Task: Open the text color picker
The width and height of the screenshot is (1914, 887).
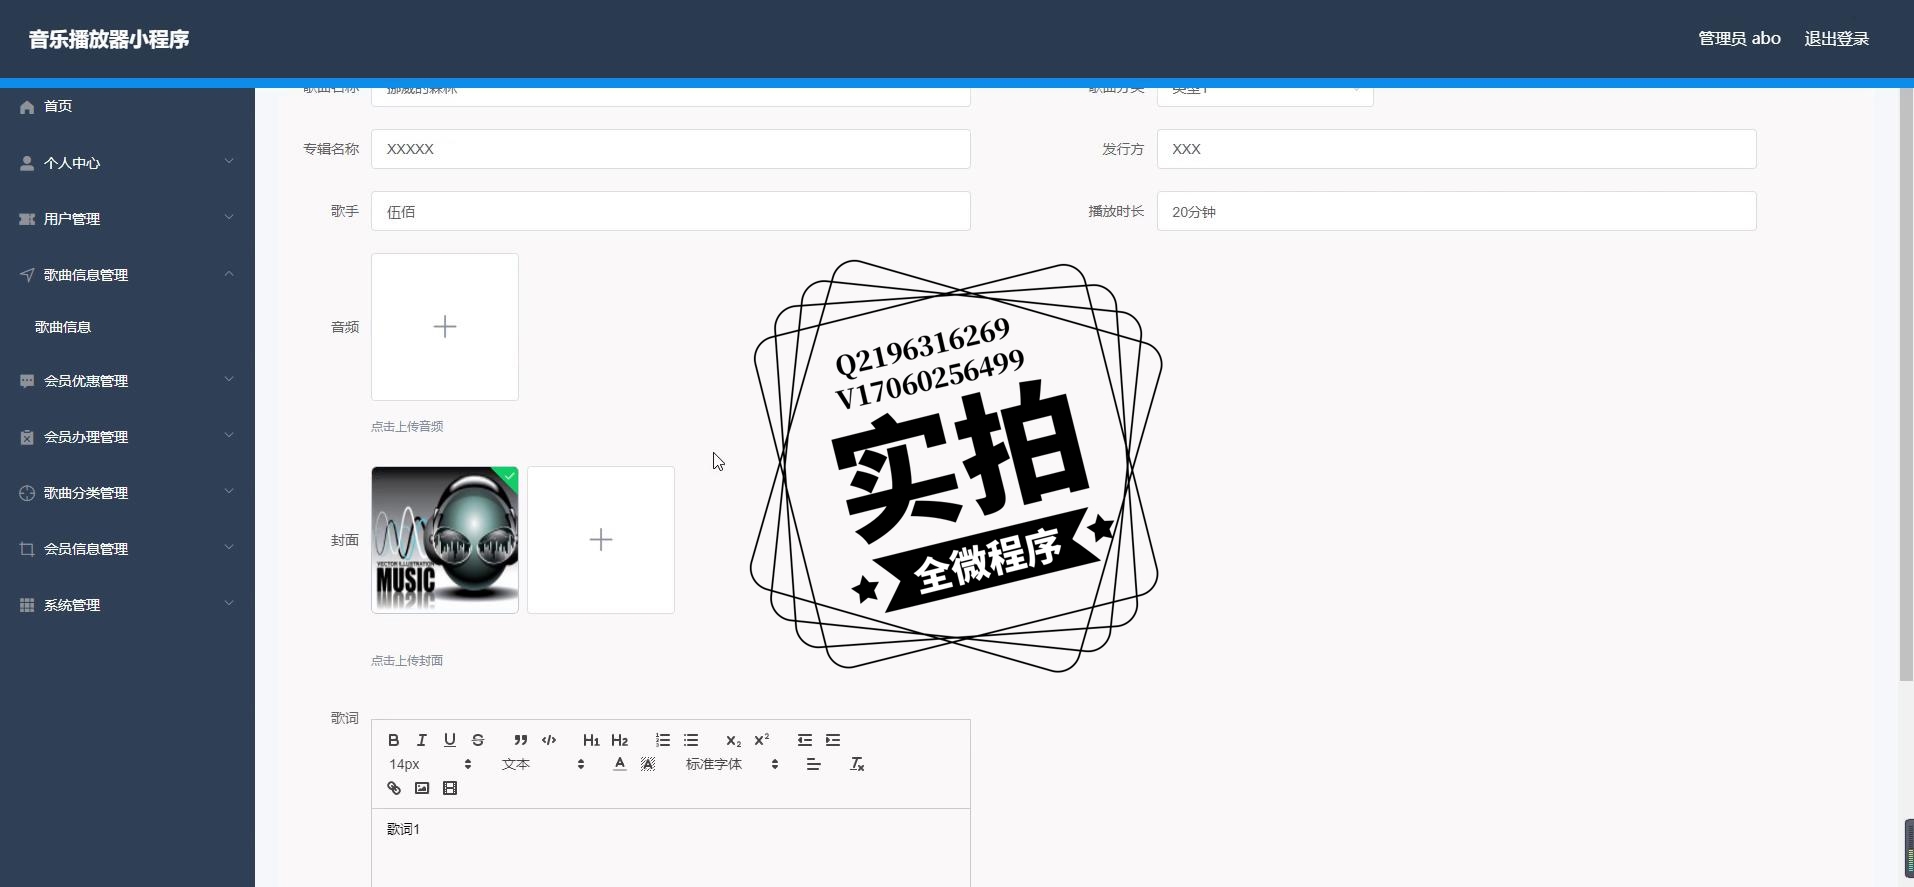Action: (x=620, y=764)
